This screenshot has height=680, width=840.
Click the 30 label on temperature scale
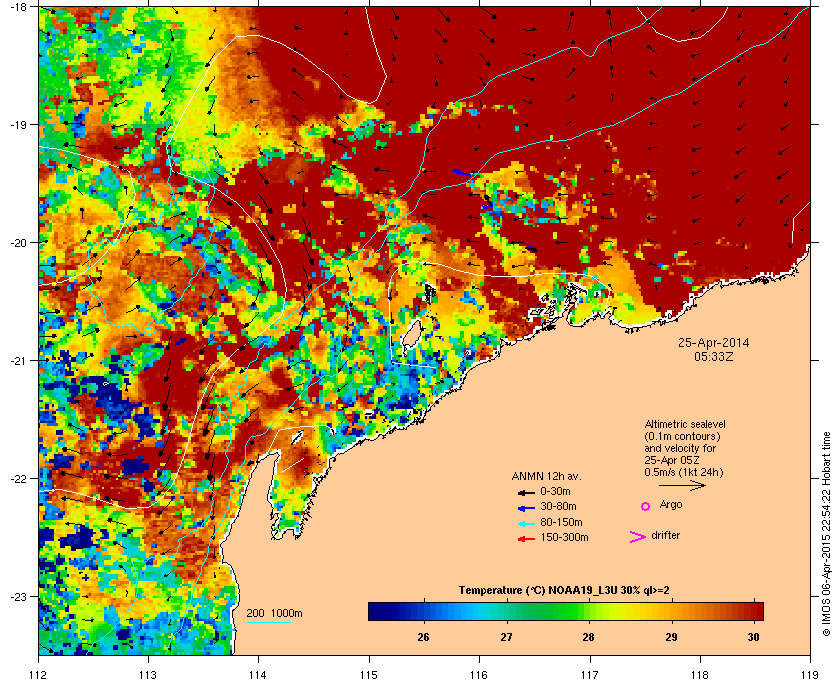coord(754,637)
